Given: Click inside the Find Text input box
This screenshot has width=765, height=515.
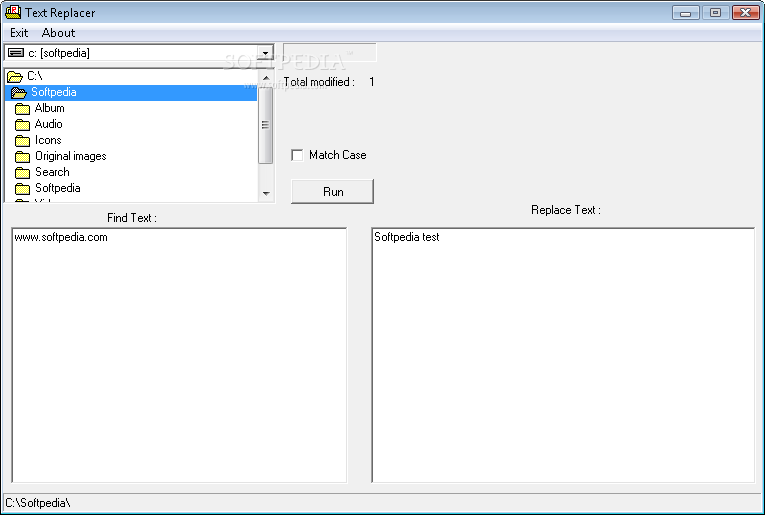Looking at the screenshot, I should click(179, 355).
